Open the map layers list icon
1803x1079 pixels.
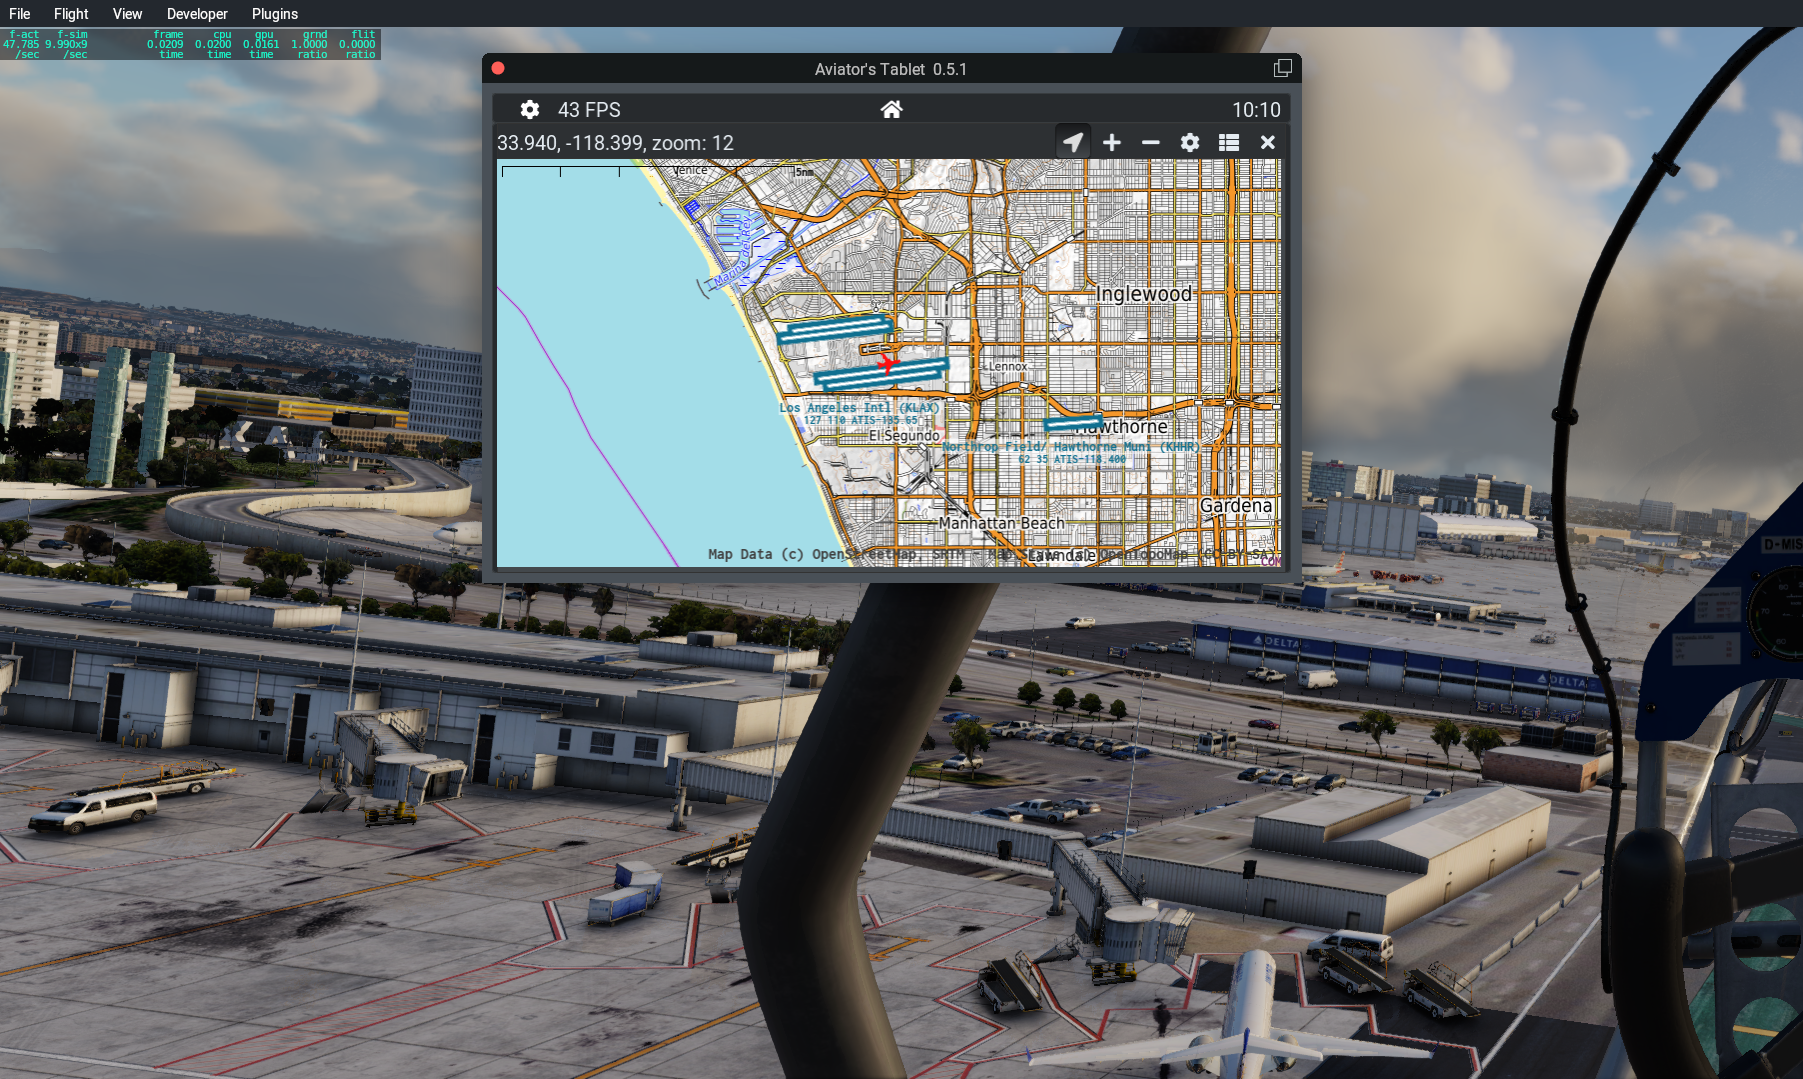point(1229,143)
